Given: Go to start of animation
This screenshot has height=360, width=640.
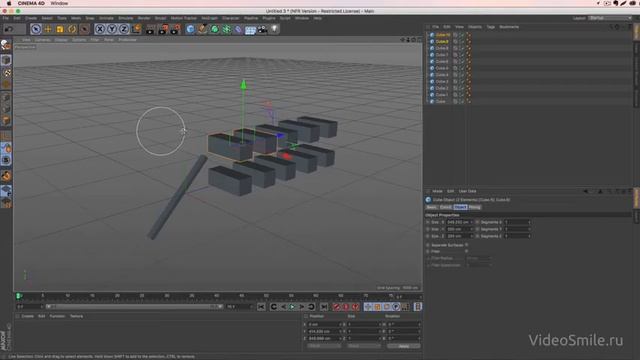Looking at the screenshot, I should (x=261, y=307).
